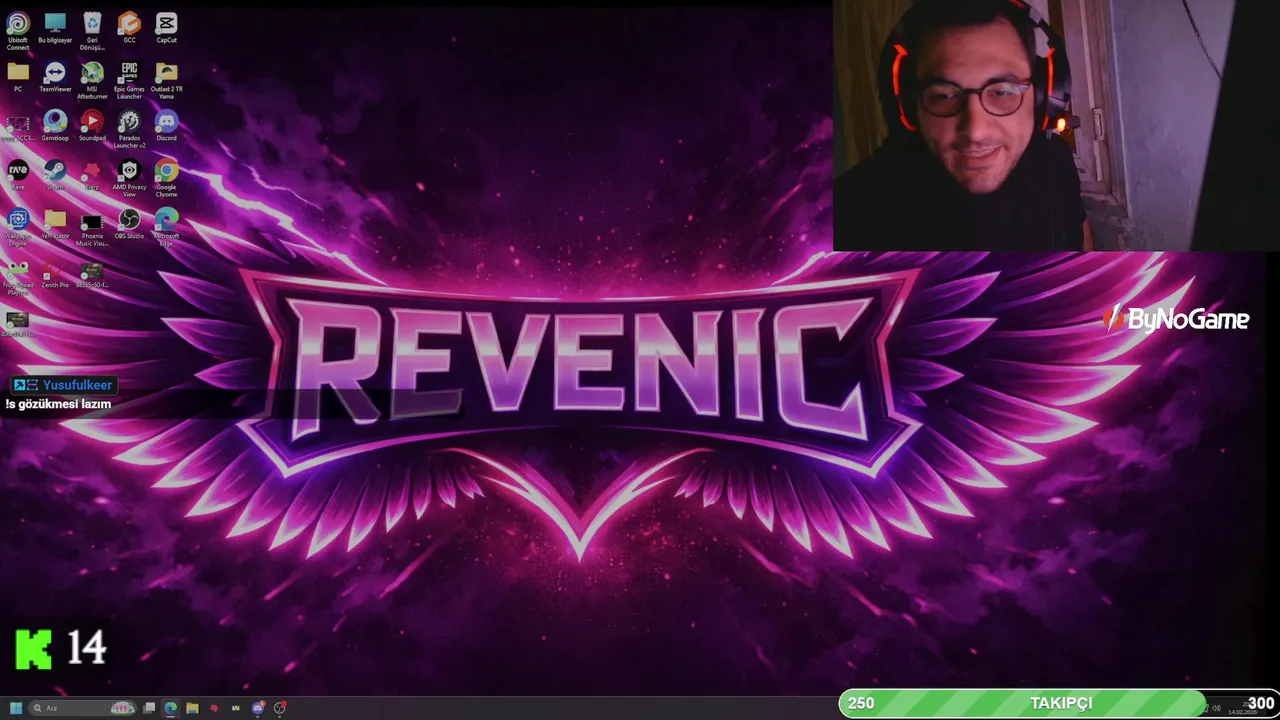Launch Microsoft Edge desktop shortcut

pyautogui.click(x=166, y=227)
